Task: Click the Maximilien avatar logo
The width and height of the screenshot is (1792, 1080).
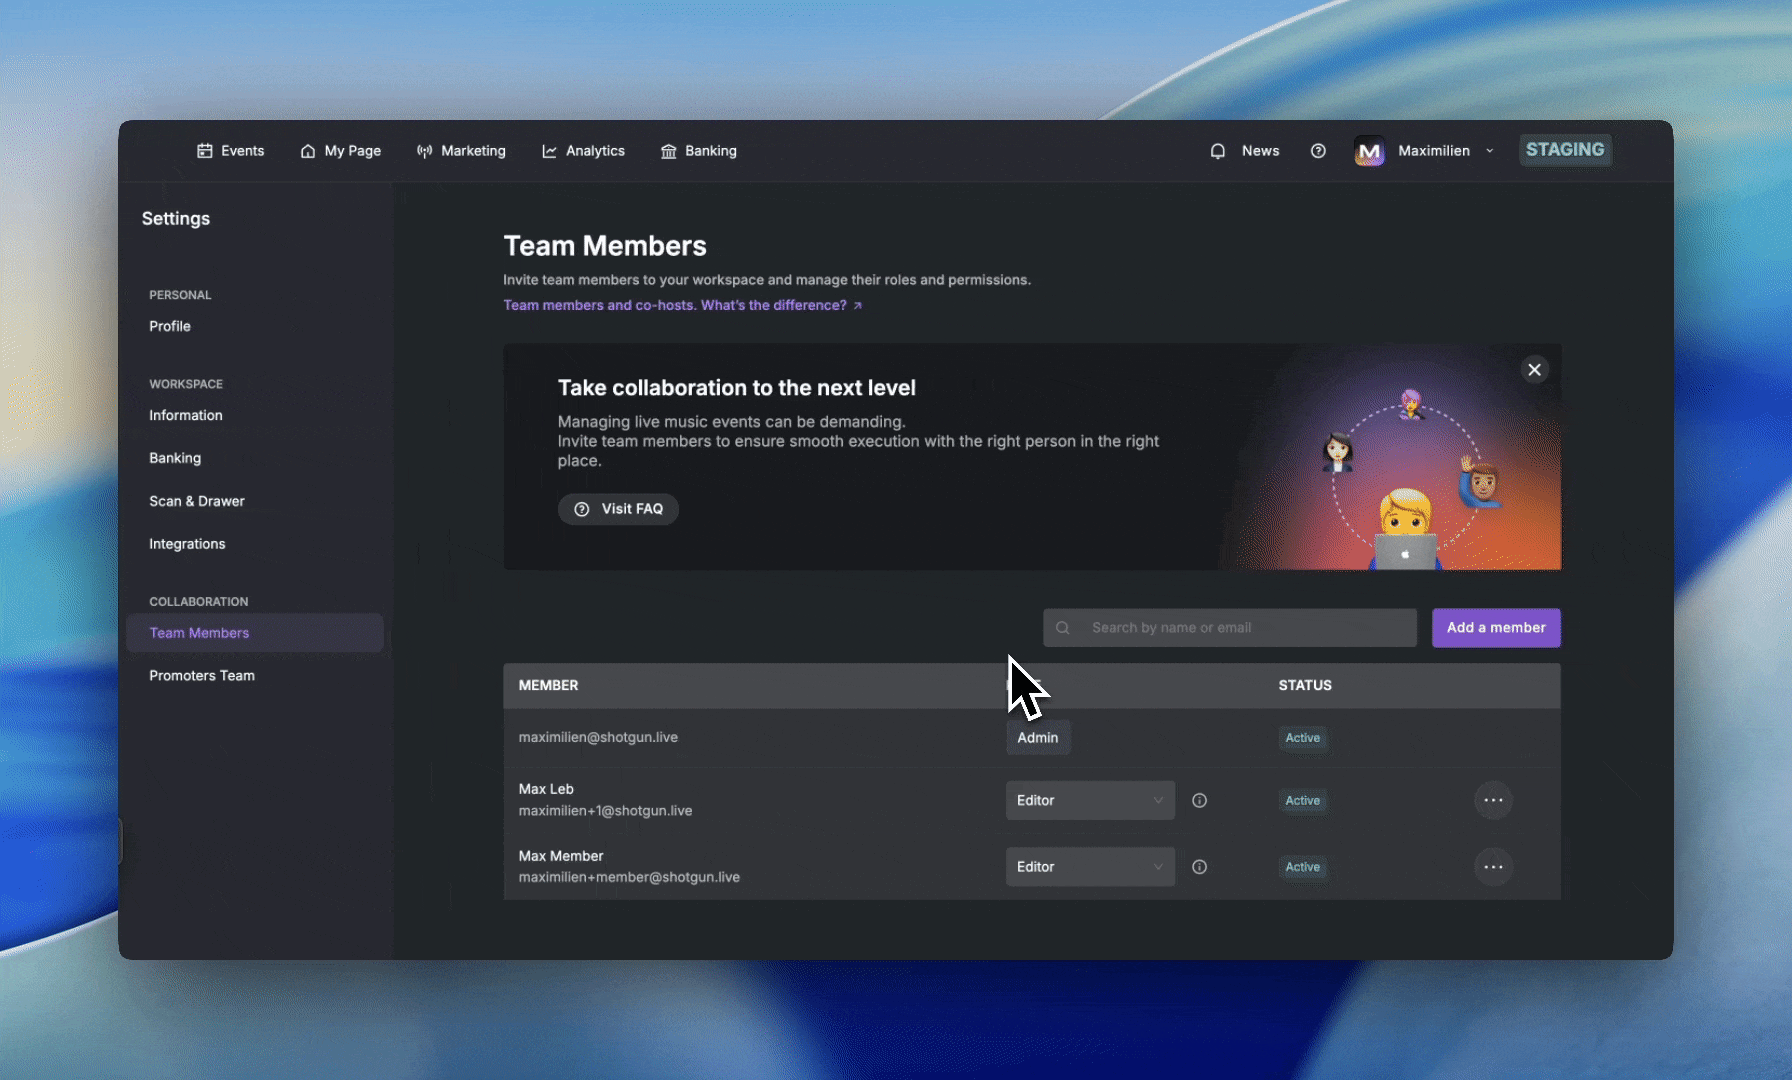Action: pyautogui.click(x=1369, y=151)
